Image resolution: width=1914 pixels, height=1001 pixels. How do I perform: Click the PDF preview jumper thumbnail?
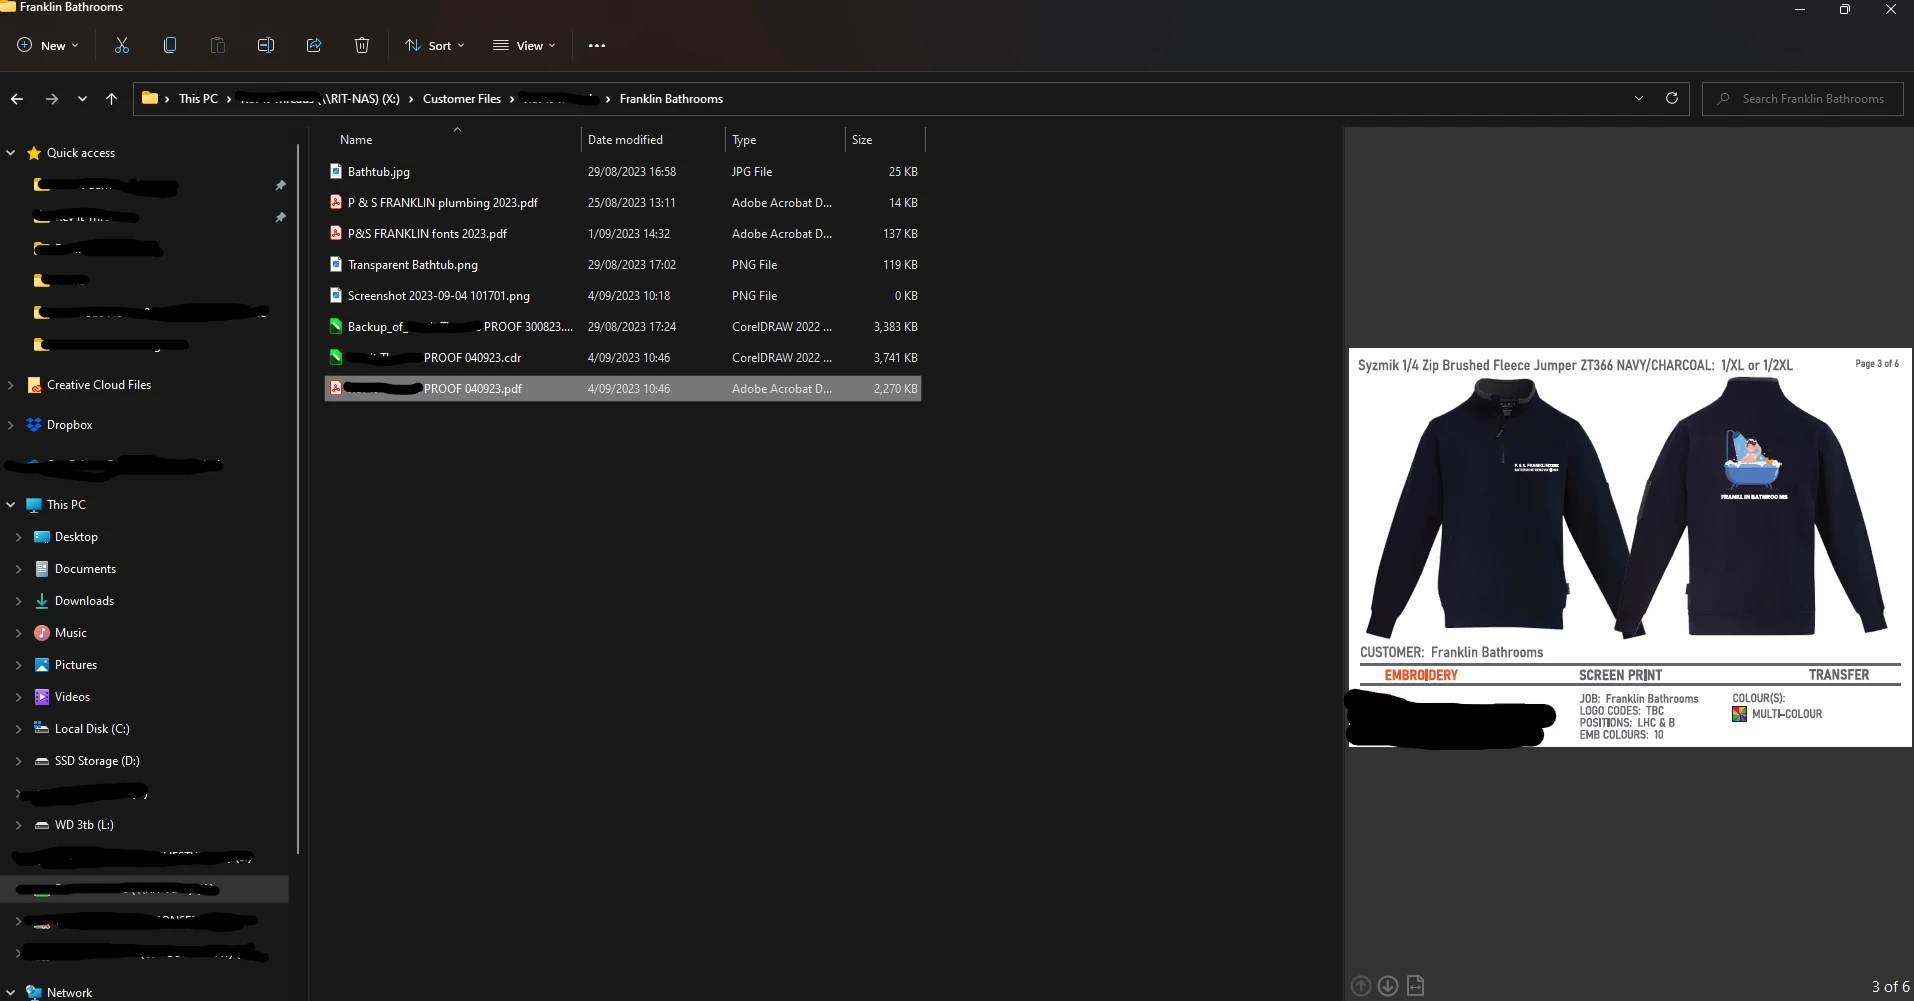point(1630,547)
